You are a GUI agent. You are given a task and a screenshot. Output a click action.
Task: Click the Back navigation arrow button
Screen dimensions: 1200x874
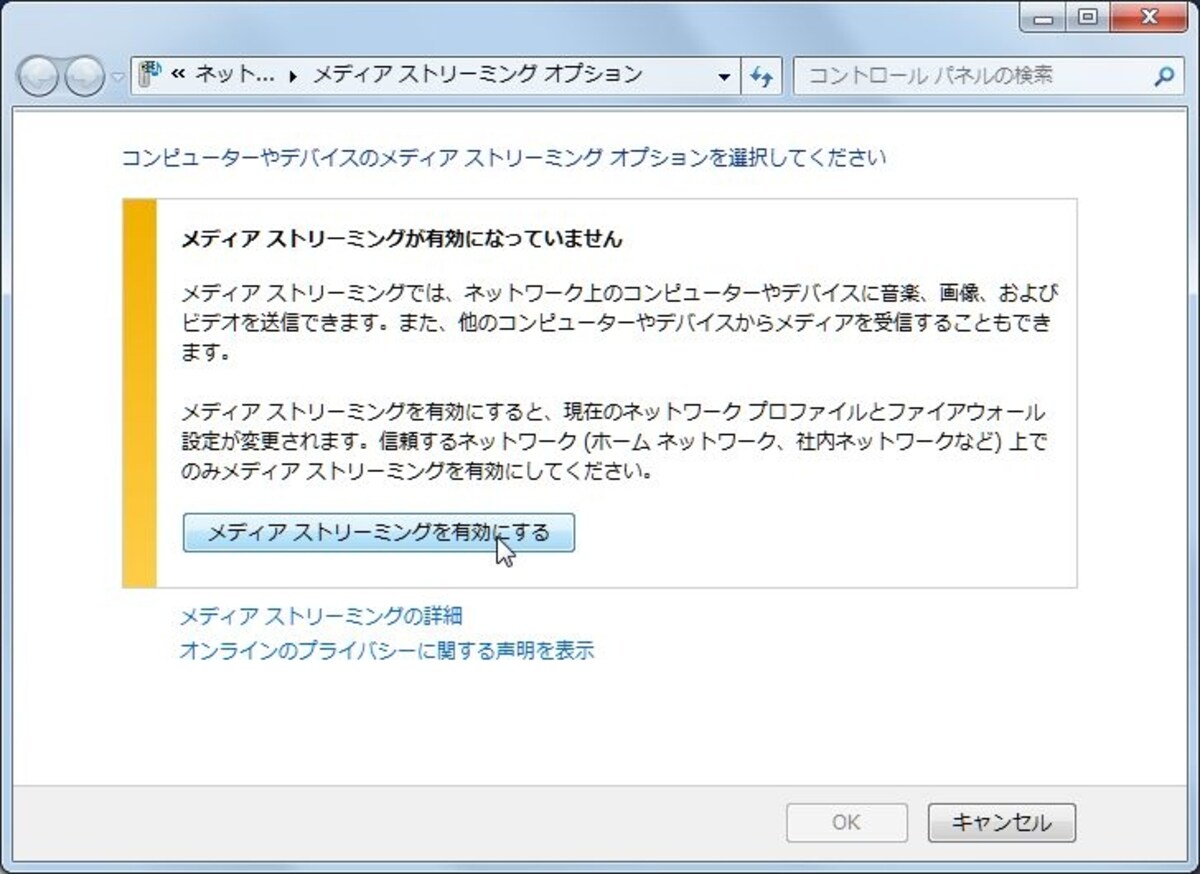tap(39, 77)
